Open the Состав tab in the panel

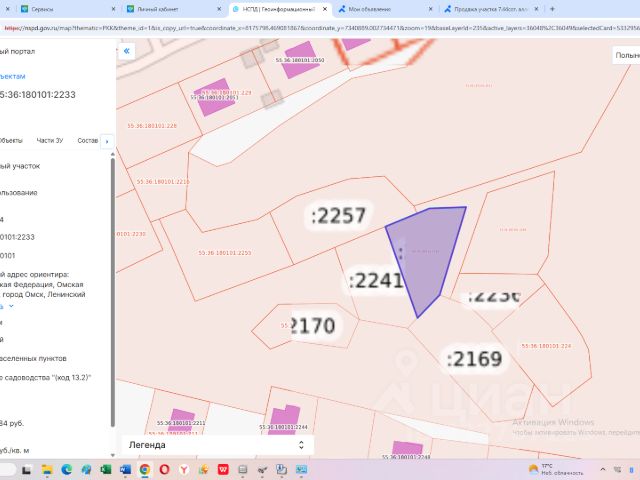click(87, 140)
